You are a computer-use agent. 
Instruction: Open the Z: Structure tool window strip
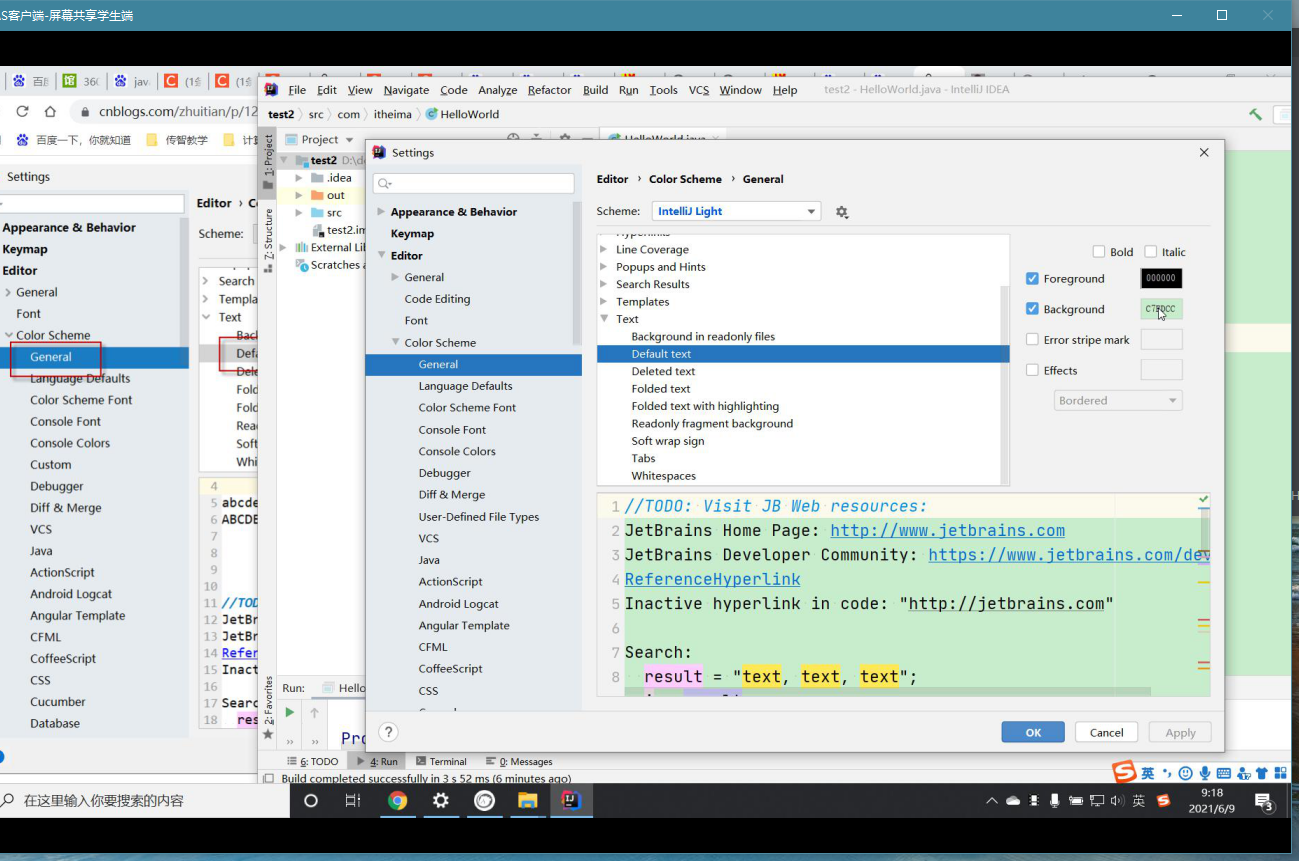[268, 240]
